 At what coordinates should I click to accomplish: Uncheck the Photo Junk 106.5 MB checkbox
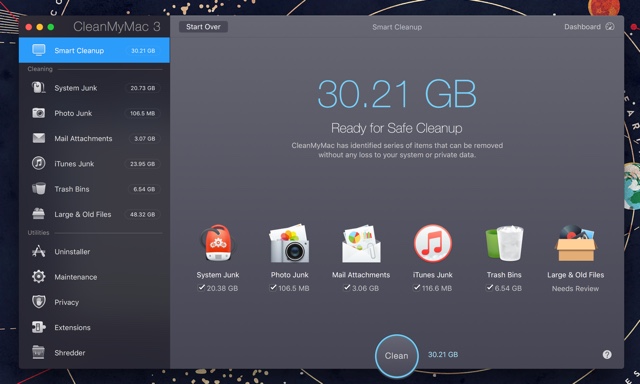(273, 288)
